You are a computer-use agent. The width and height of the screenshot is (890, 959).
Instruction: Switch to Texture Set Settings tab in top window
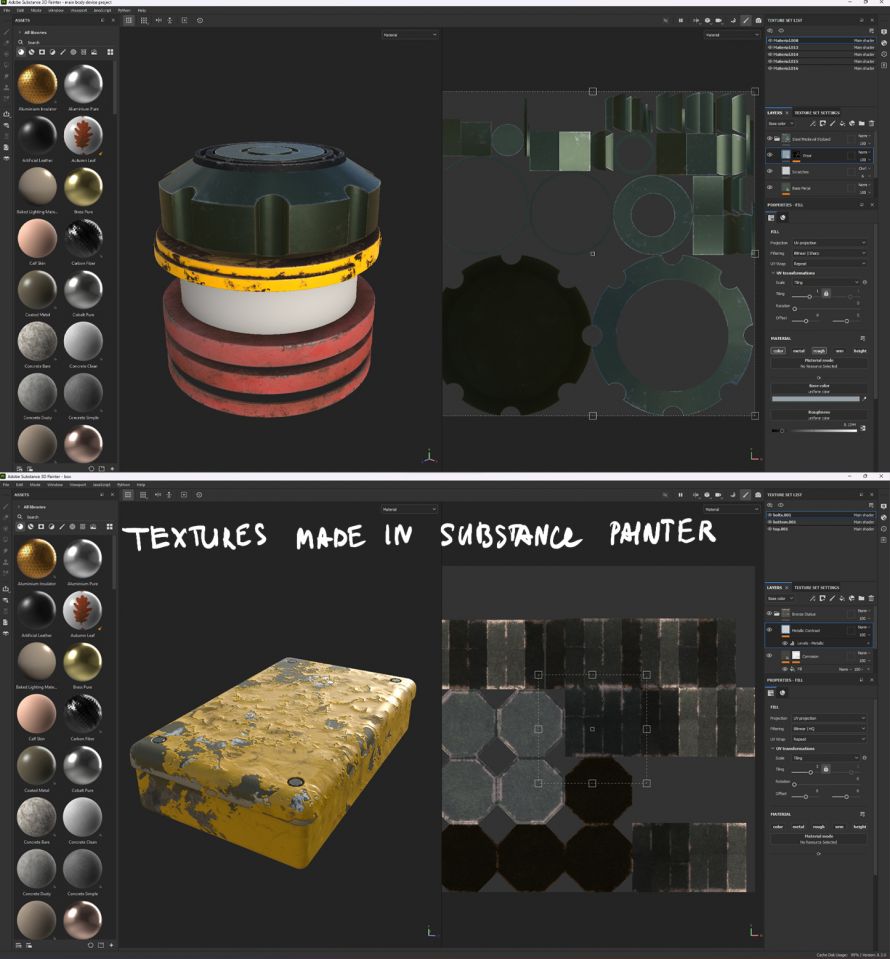(817, 113)
